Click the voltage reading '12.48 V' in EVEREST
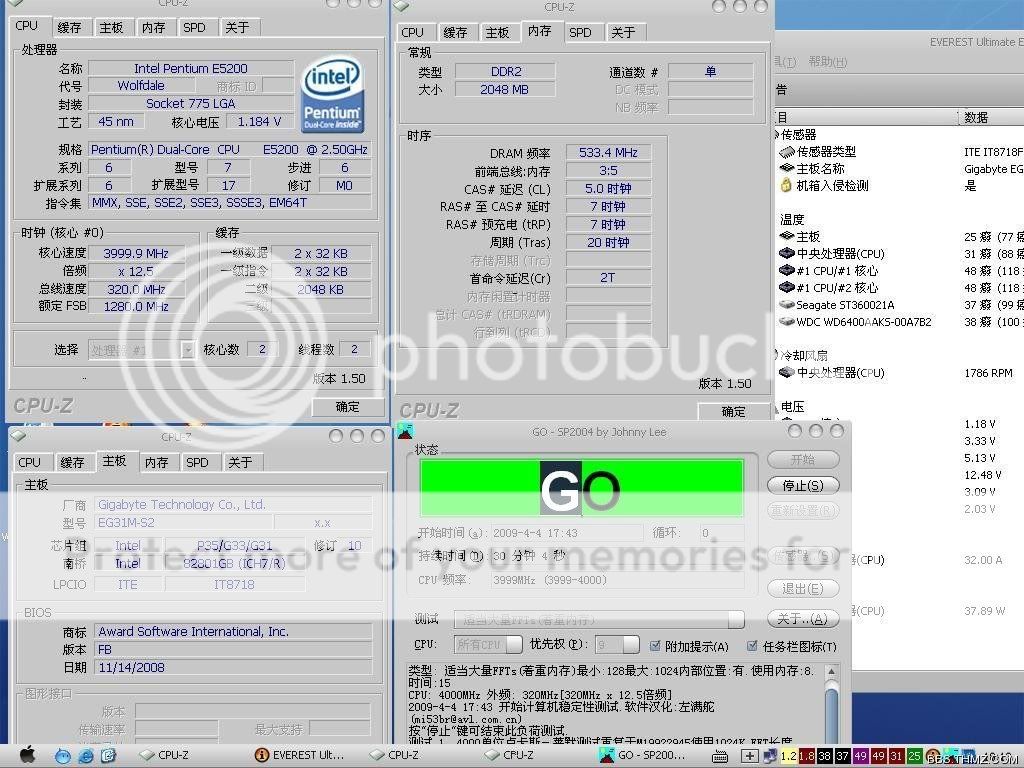Screen dimensions: 1024x768 (x=983, y=475)
